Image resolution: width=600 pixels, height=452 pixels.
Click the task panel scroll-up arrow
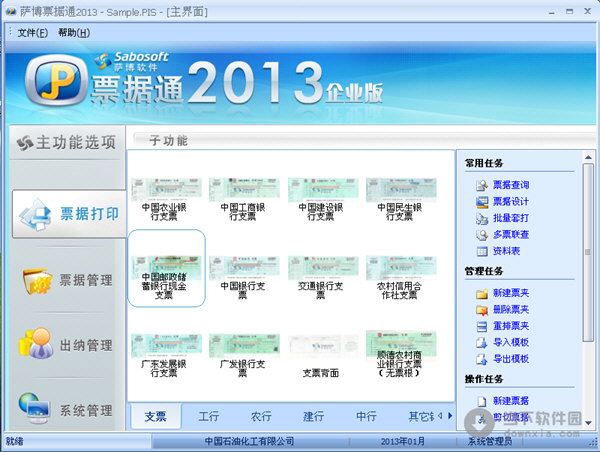(588, 157)
